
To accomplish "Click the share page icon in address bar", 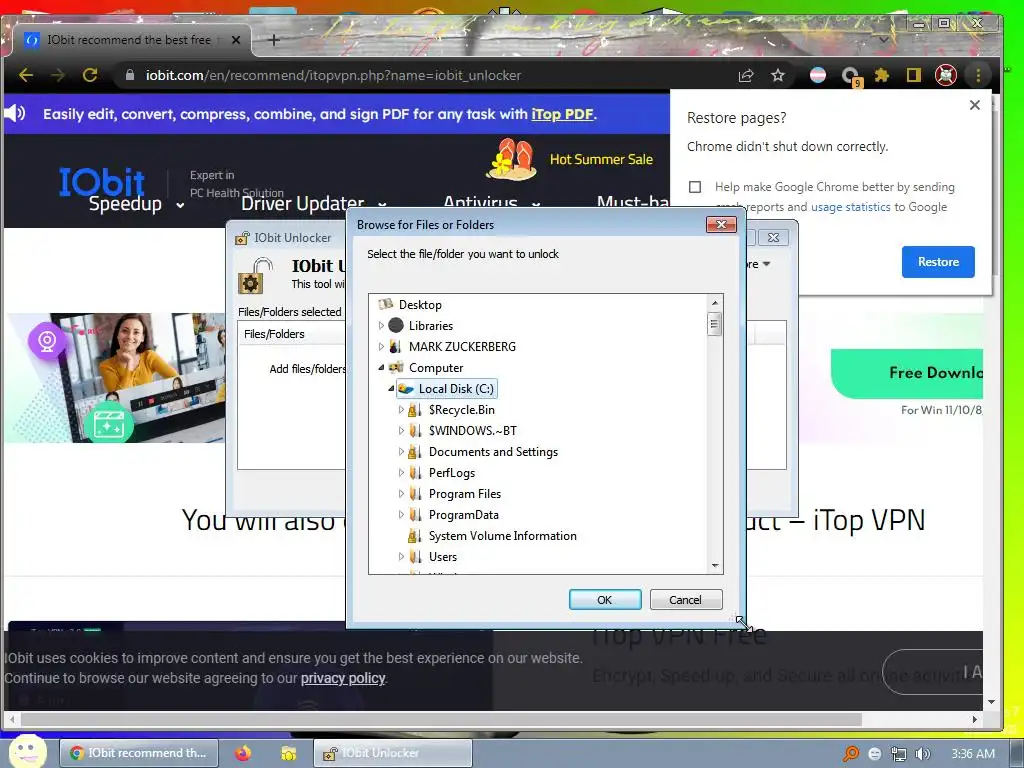I will [746, 76].
